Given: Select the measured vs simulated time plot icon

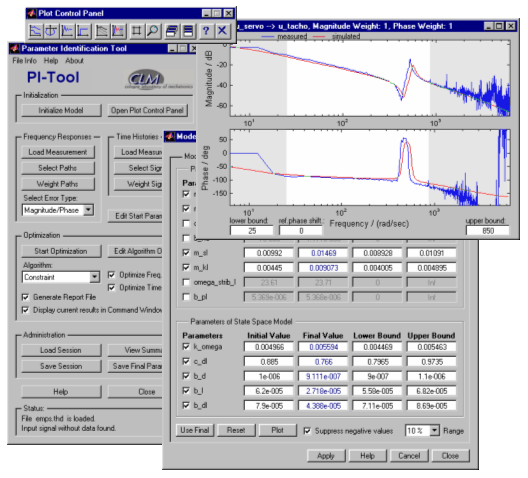Looking at the screenshot, I should 118,31.
